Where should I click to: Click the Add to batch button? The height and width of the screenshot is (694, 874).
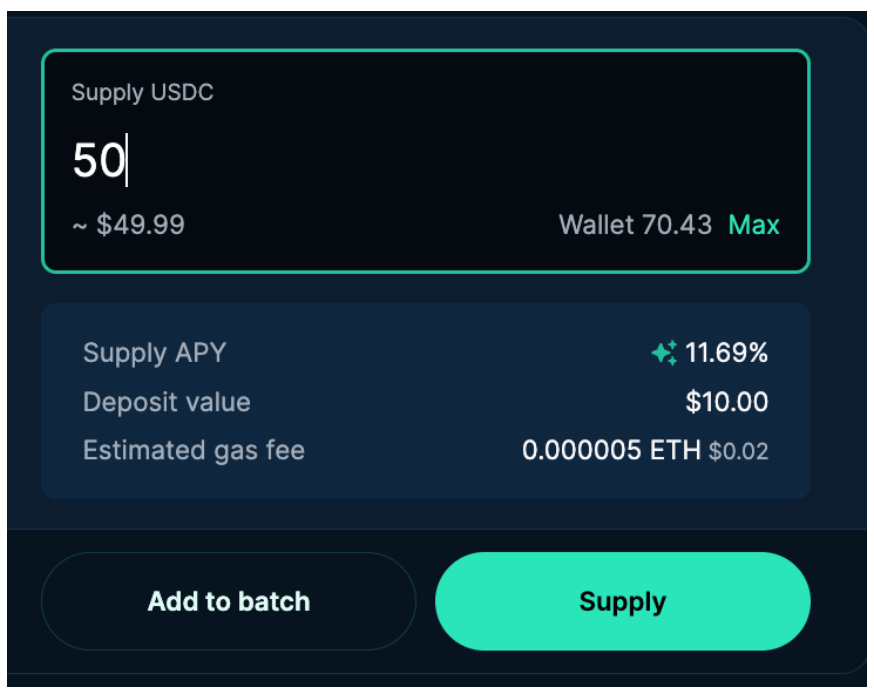228,602
